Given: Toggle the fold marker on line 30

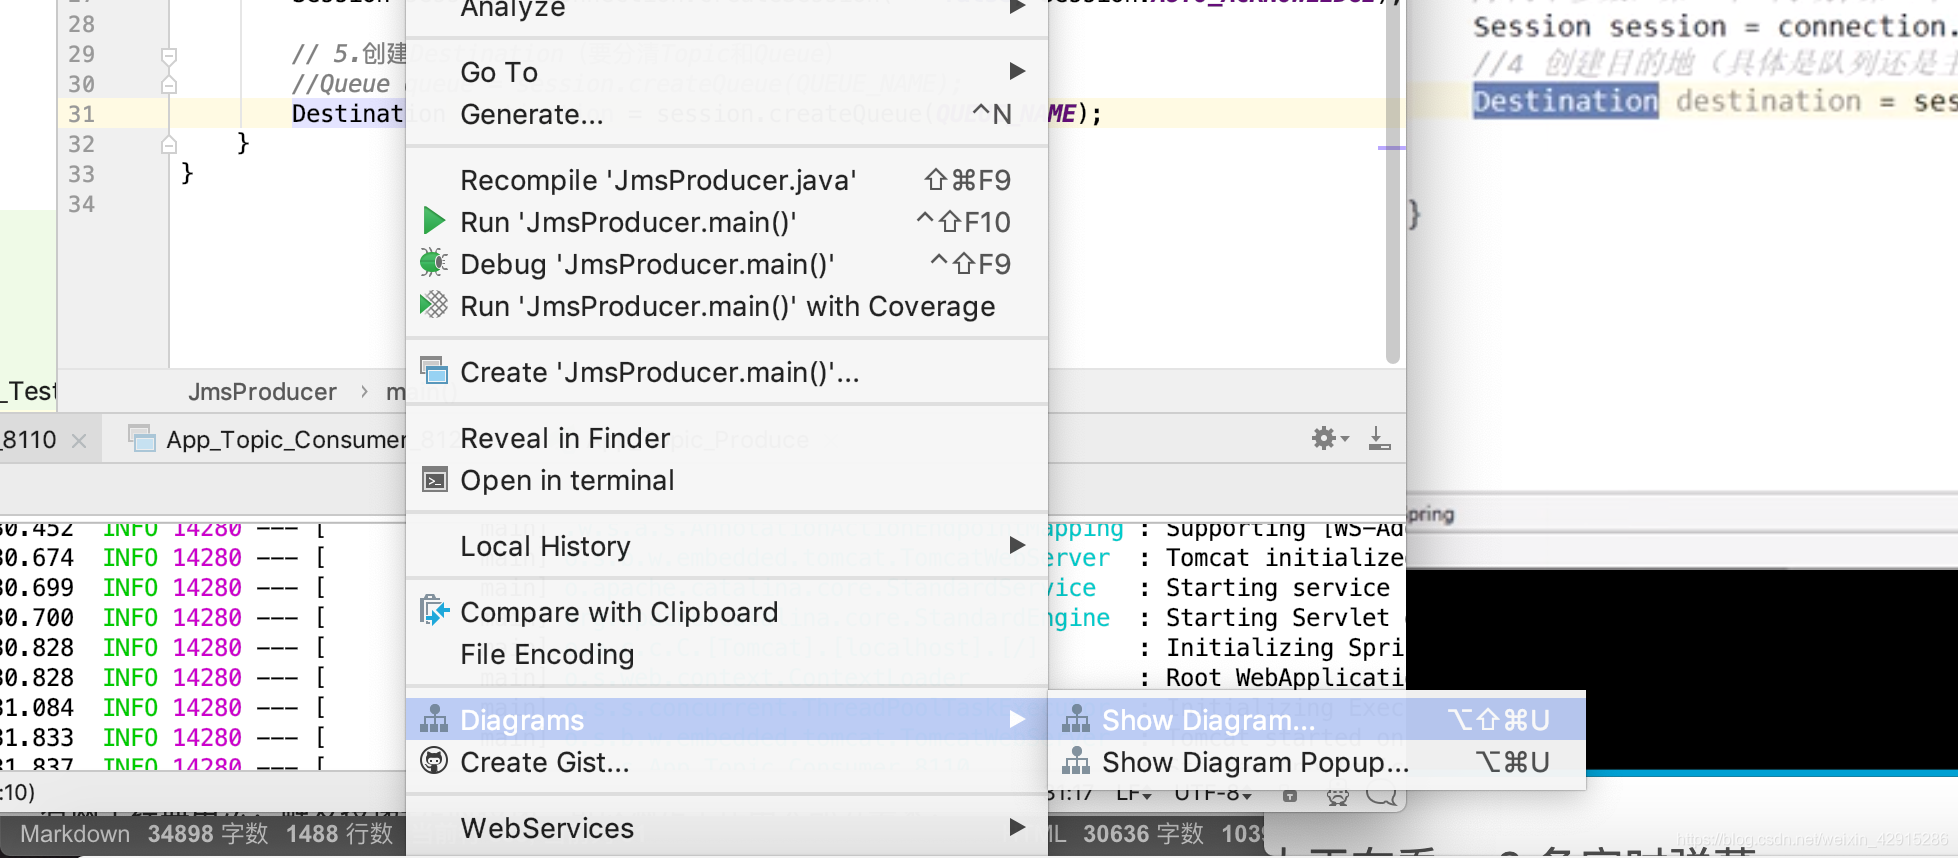Looking at the screenshot, I should pyautogui.click(x=169, y=85).
